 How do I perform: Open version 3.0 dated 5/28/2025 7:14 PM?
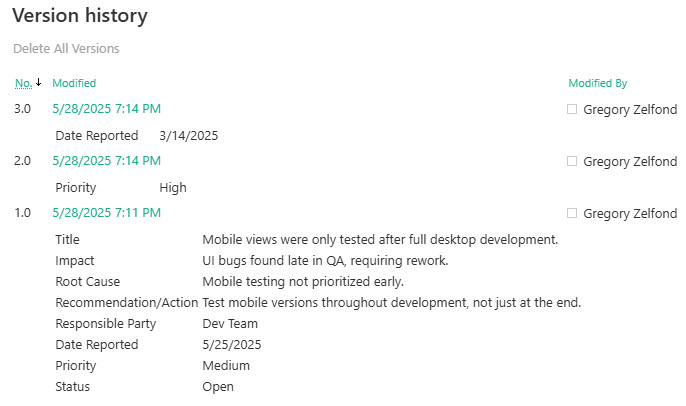pyautogui.click(x=107, y=109)
